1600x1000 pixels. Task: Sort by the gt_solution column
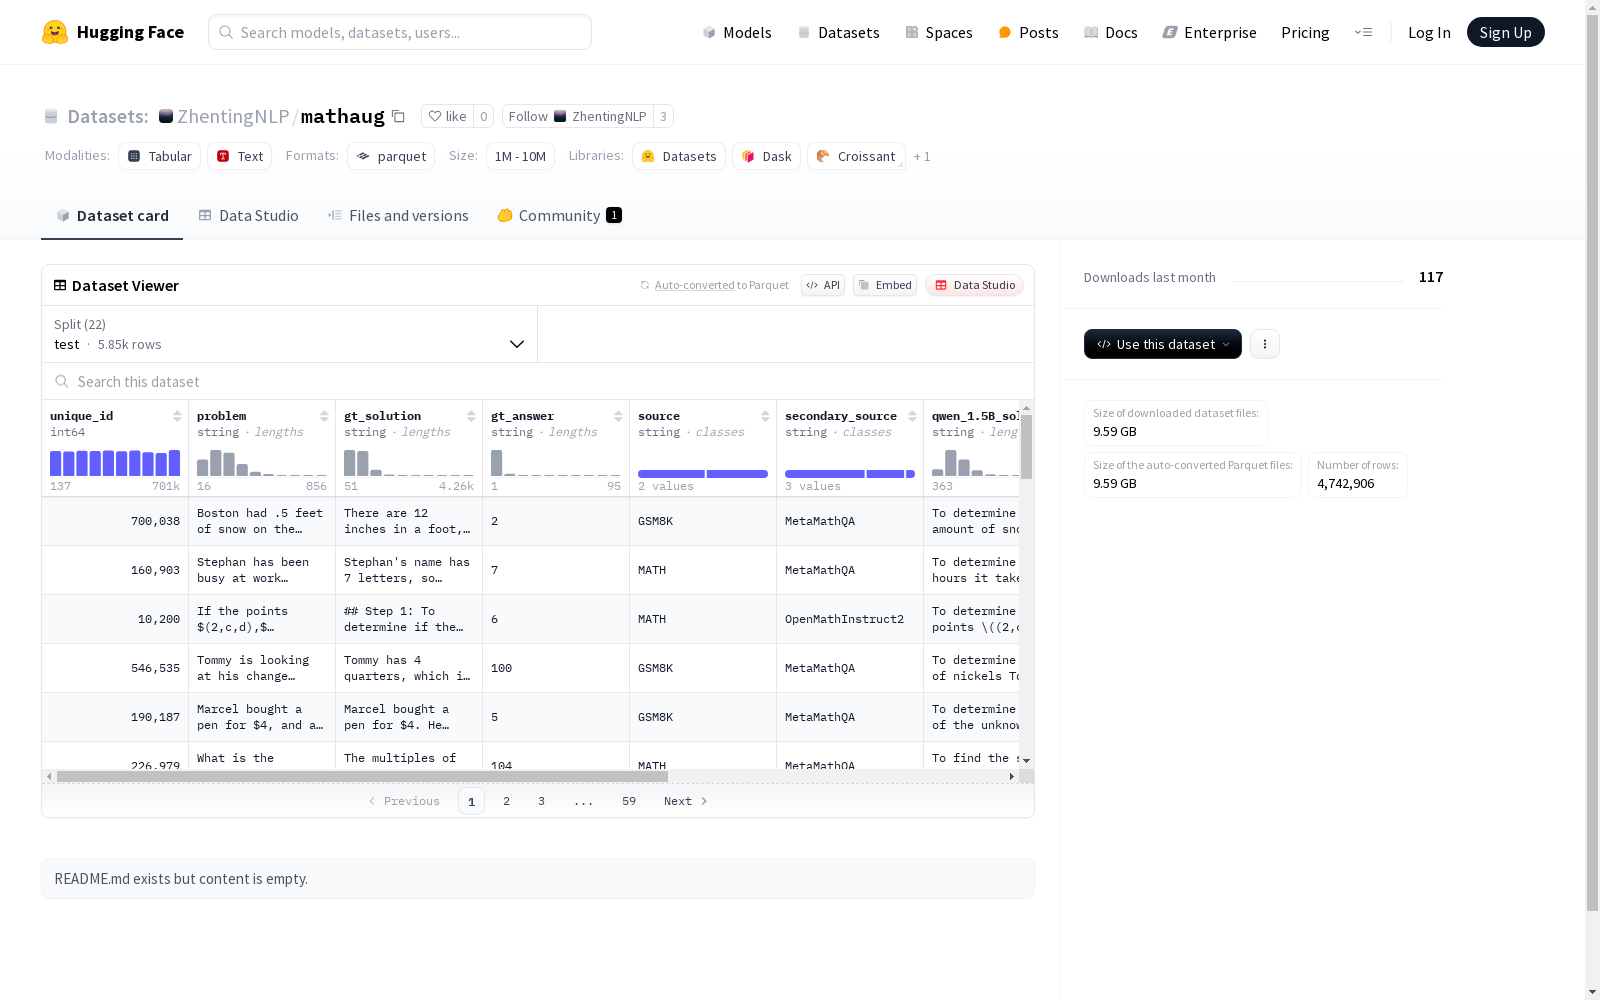click(471, 416)
